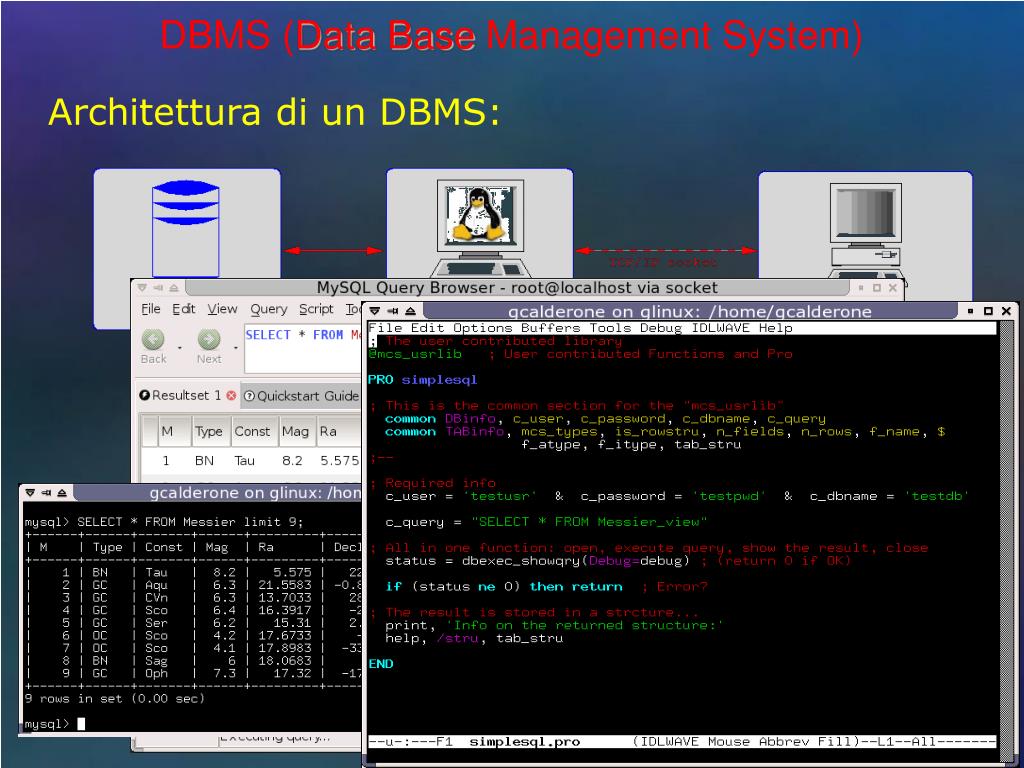Click the pin icon in the mysql terminal titlebar
Image resolution: width=1024 pixels, height=768 pixels.
pyautogui.click(x=46, y=492)
